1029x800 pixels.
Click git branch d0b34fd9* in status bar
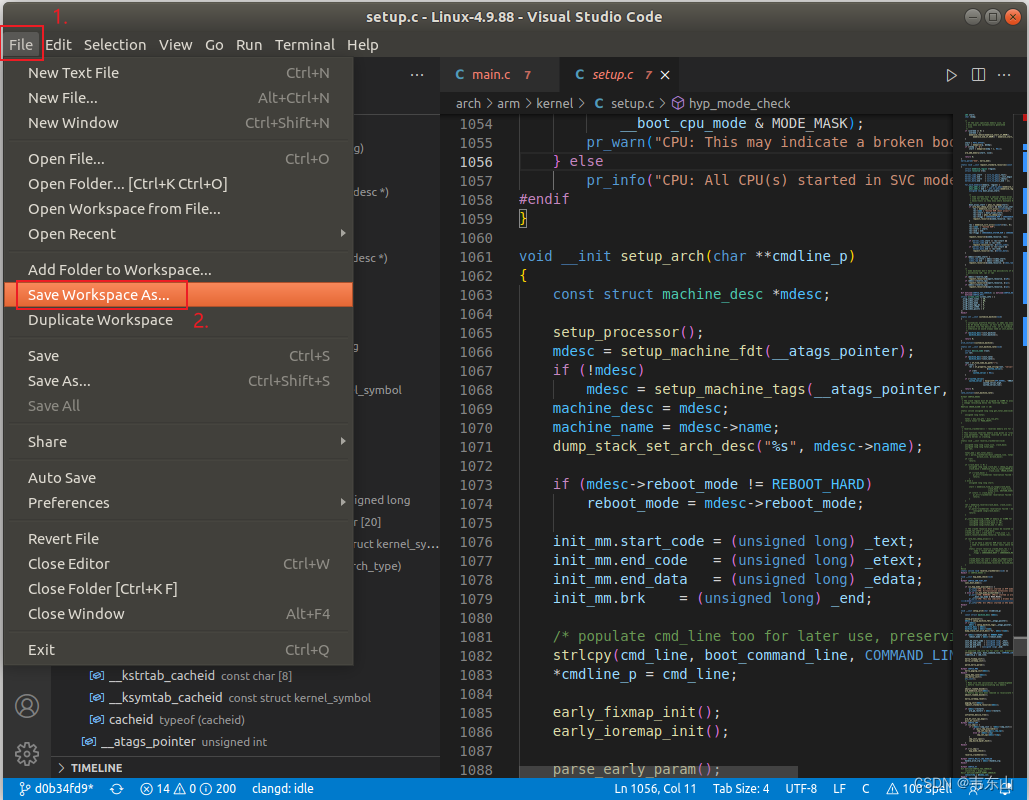56,788
